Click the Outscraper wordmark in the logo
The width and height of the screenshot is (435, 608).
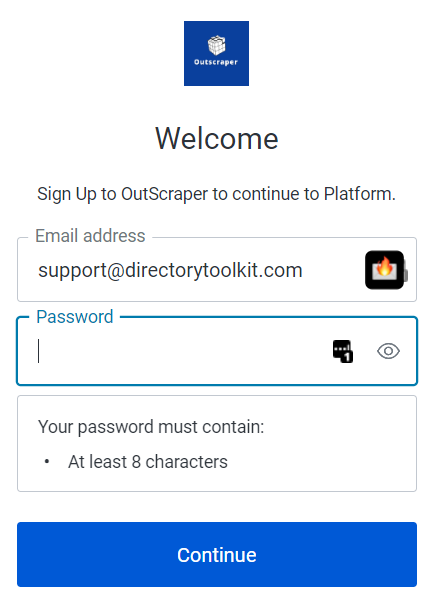(x=216, y=62)
